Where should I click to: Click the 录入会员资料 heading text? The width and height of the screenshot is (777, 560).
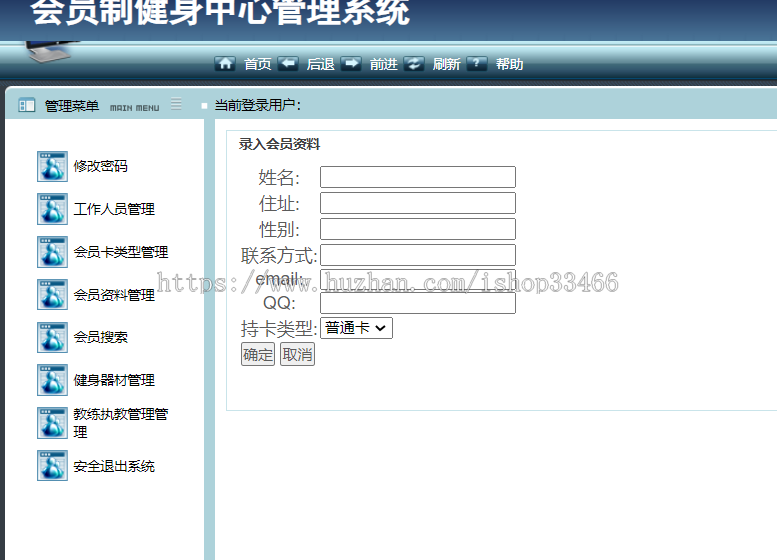coord(279,144)
